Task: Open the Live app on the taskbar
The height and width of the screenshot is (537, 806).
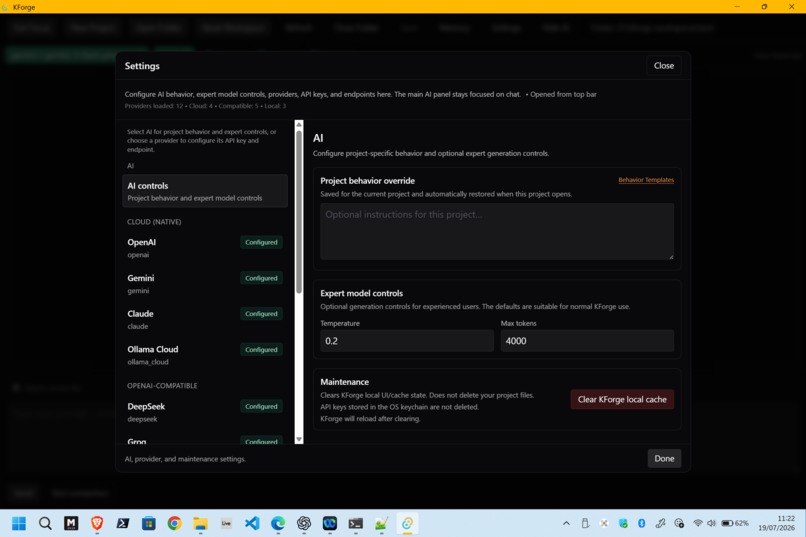Action: 226,523
